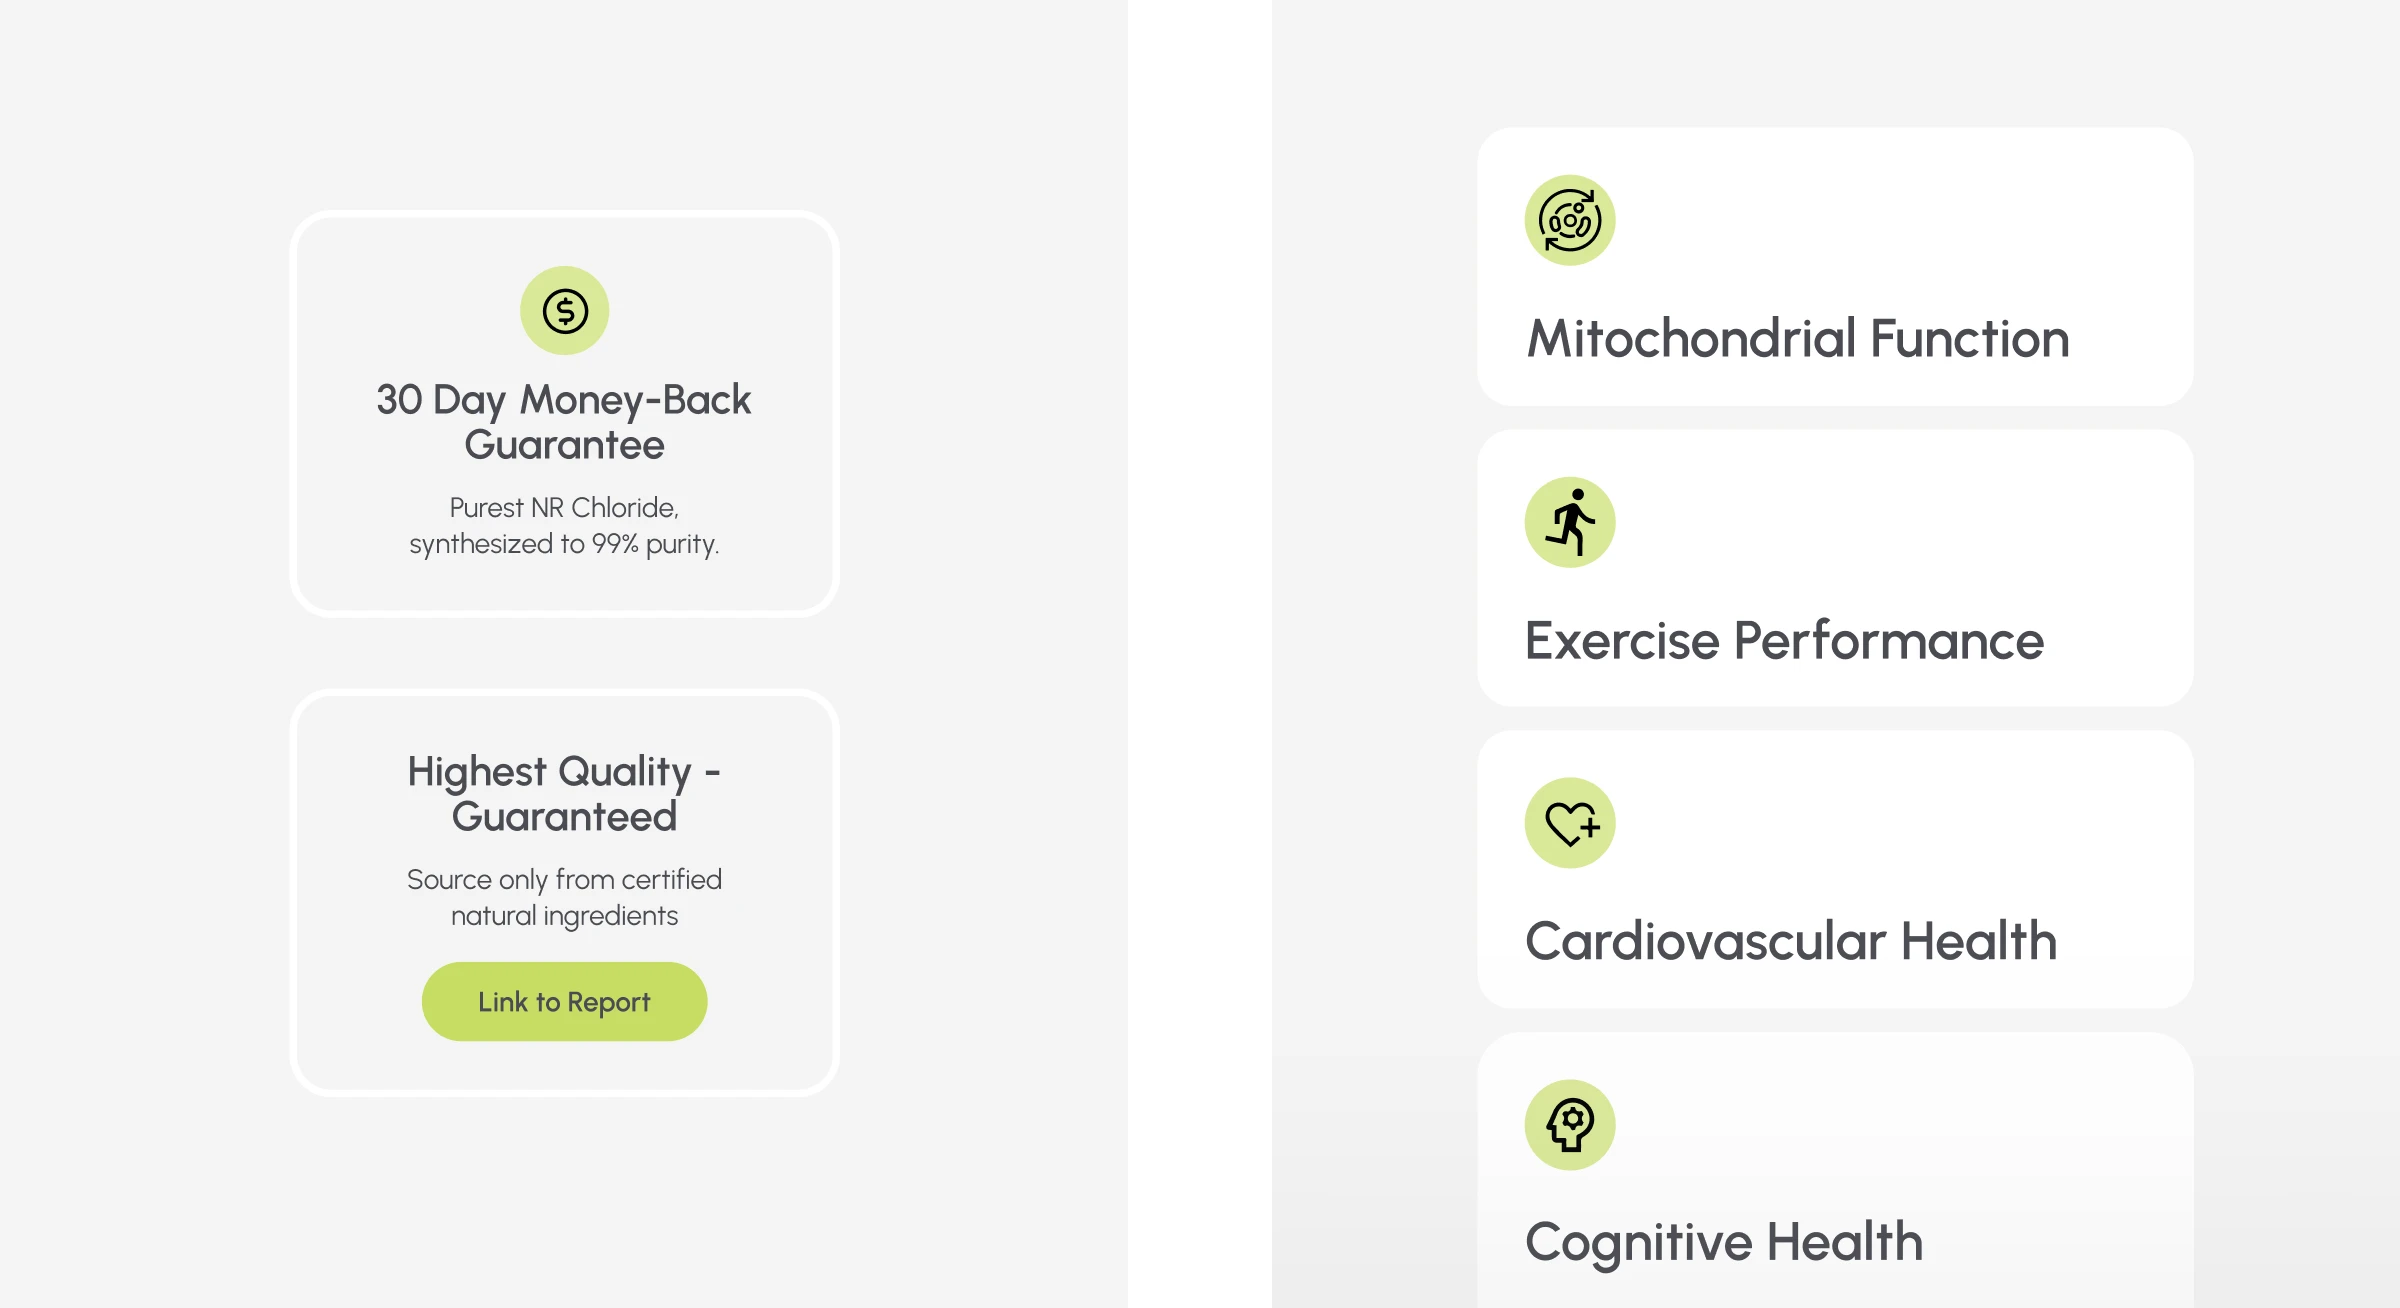2400x1308 pixels.
Task: Select the Exercise Performance heading
Action: pos(1784,641)
